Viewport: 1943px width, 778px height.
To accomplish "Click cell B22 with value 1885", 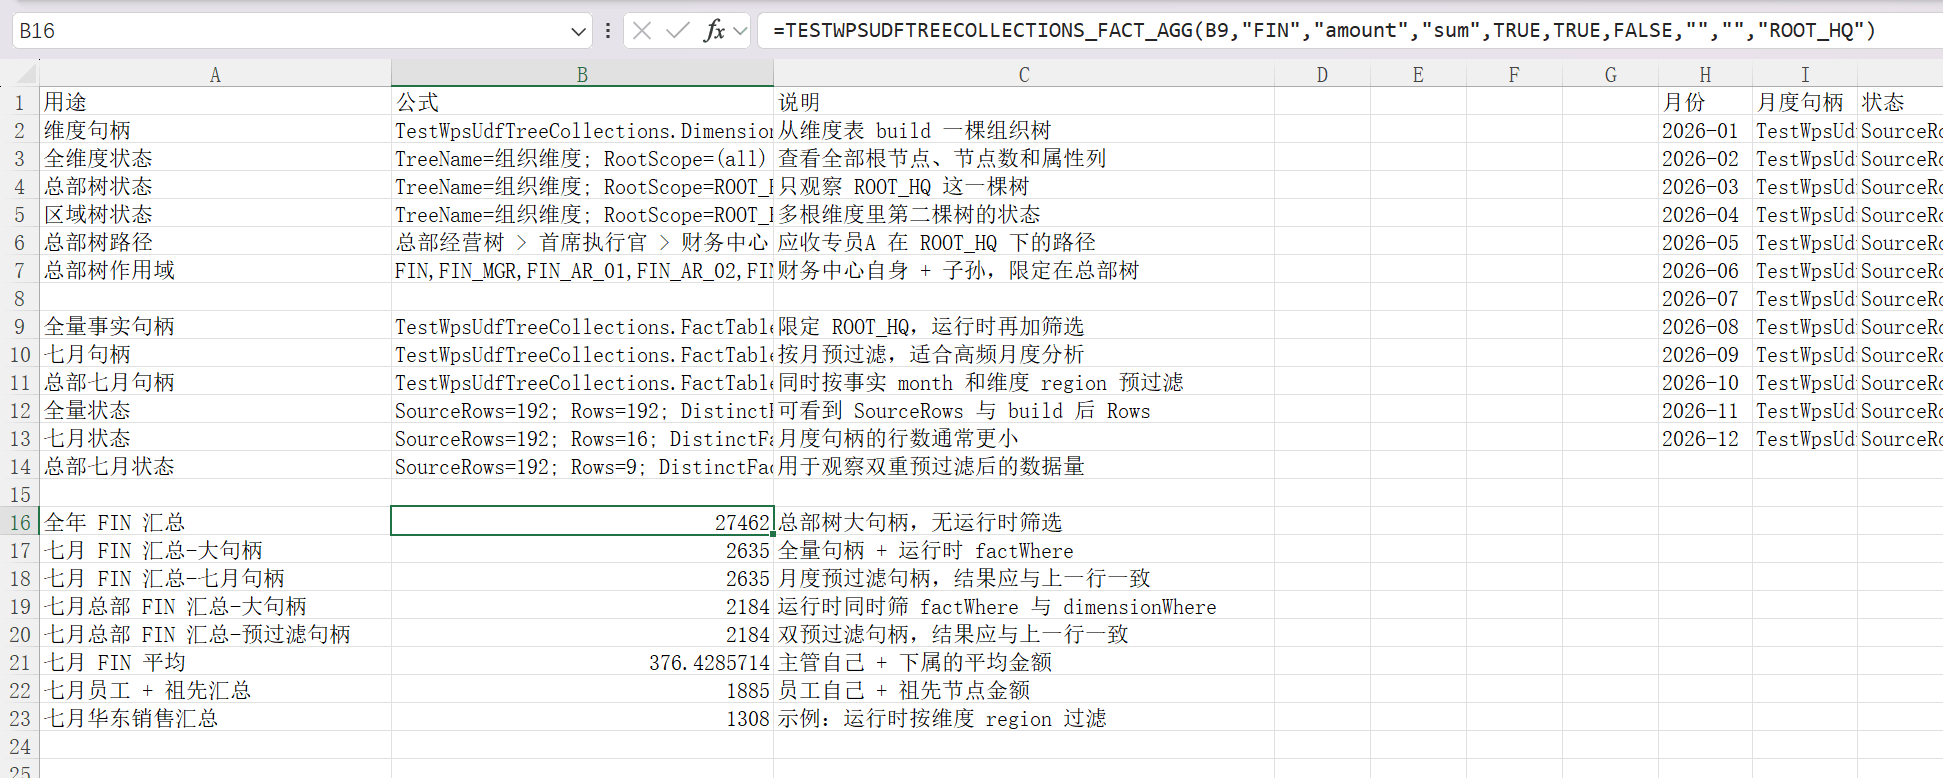I will pyautogui.click(x=582, y=690).
